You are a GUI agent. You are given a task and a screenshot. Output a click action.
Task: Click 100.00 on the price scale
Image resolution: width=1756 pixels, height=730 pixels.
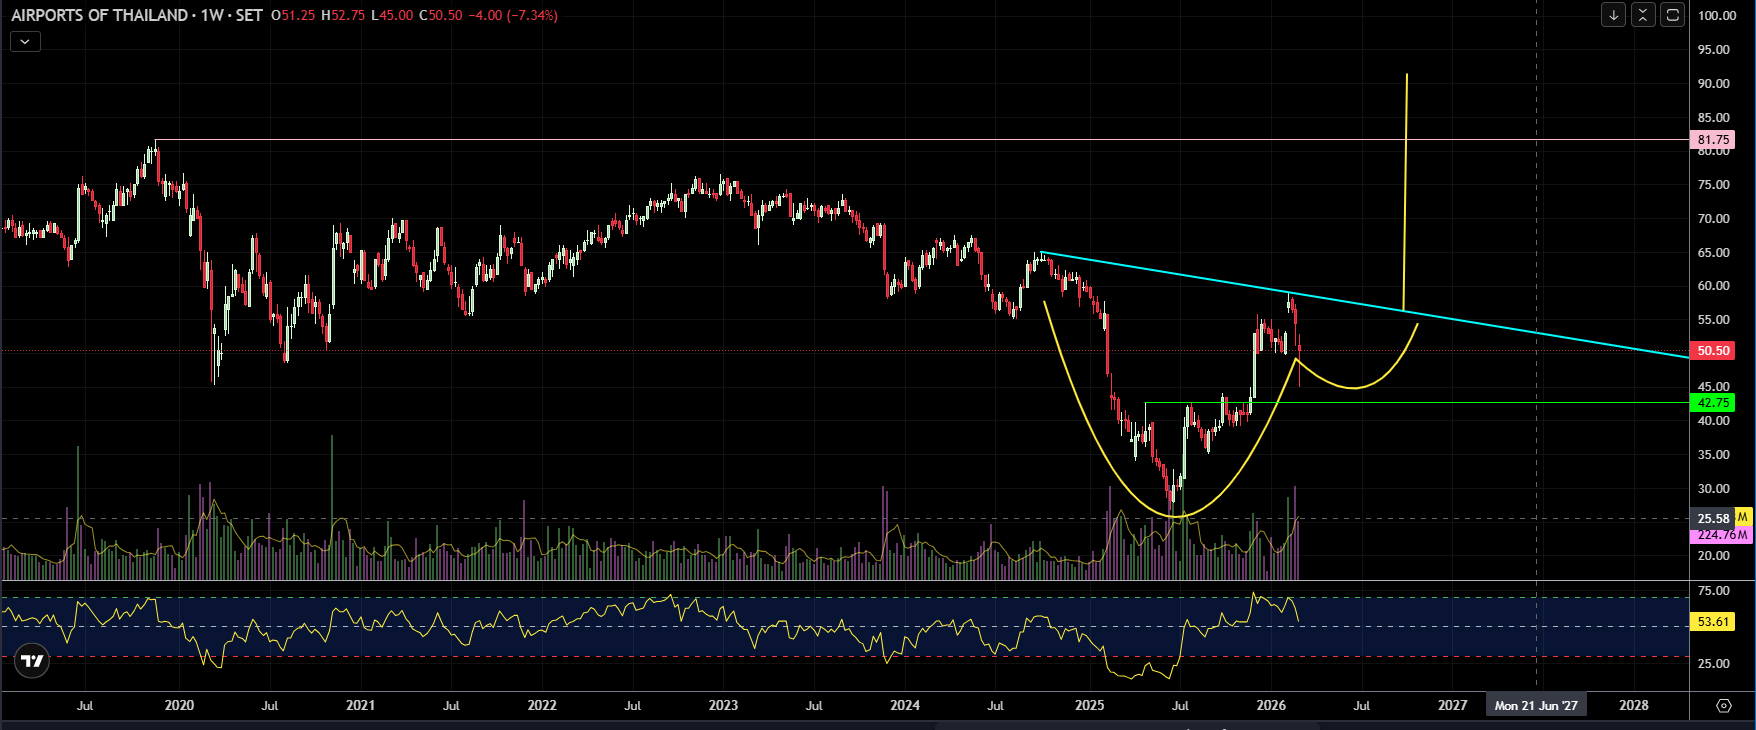[1717, 16]
